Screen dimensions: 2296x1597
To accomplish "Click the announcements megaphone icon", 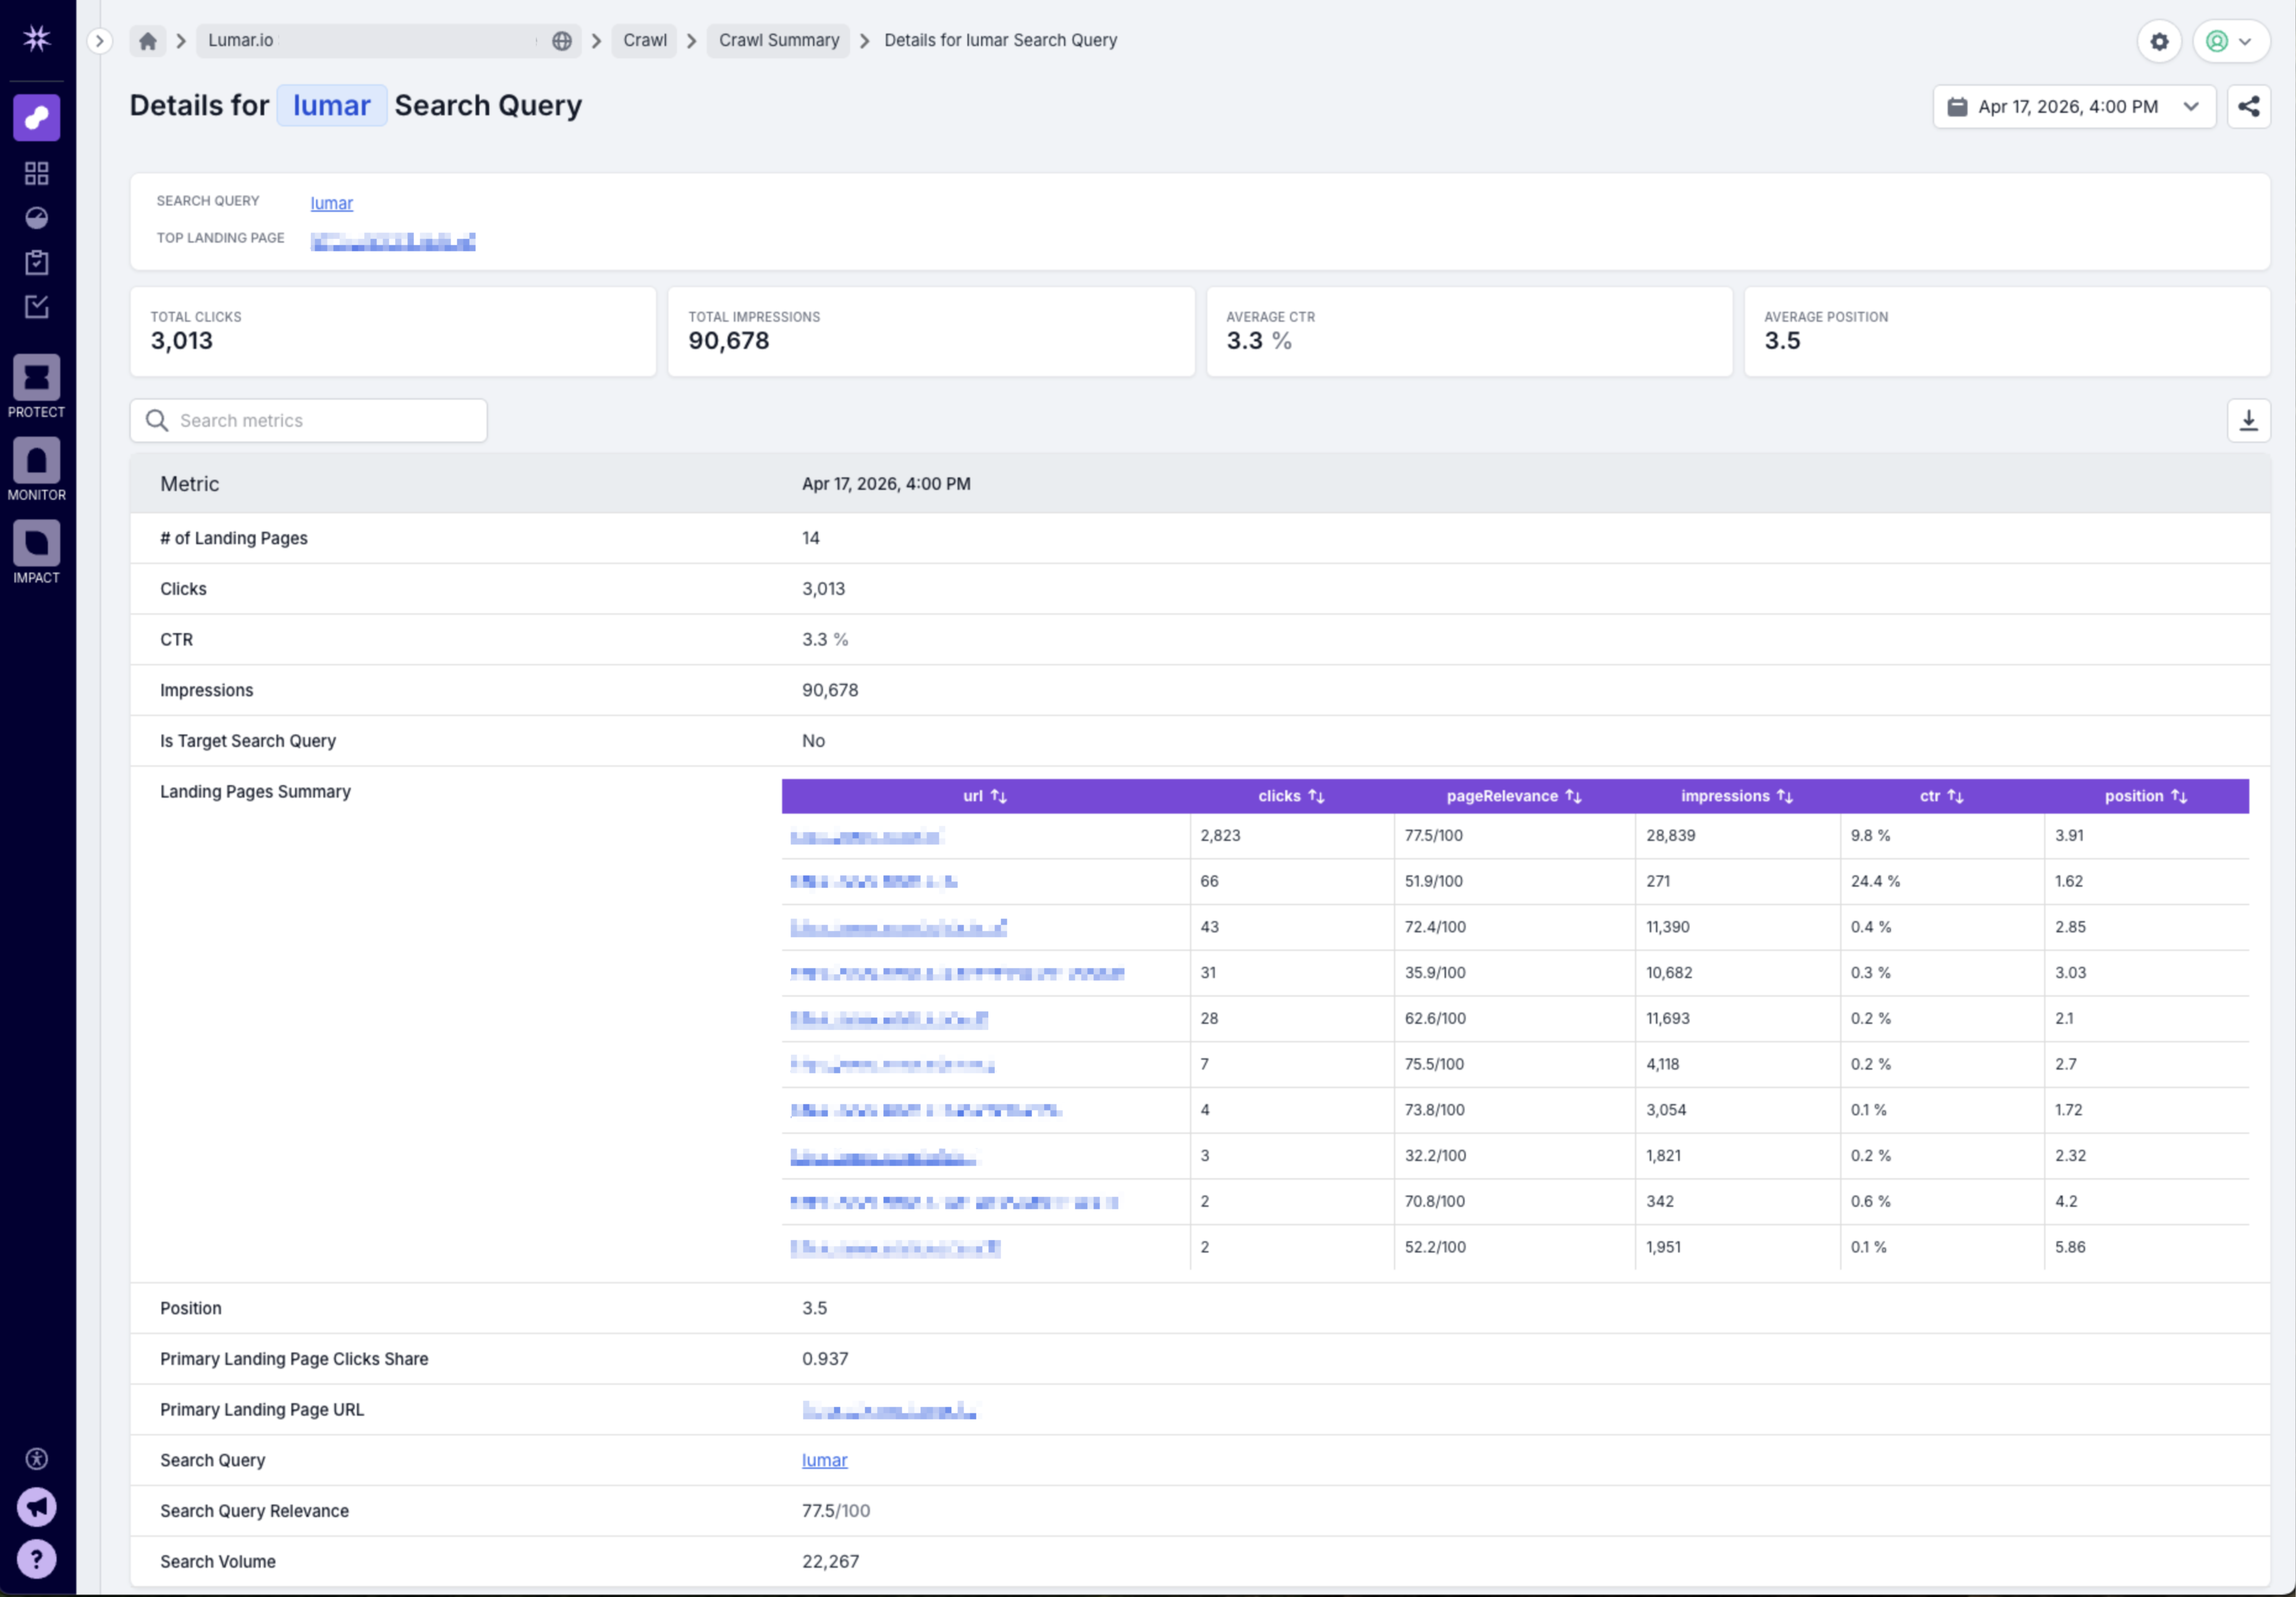I will coord(37,1506).
